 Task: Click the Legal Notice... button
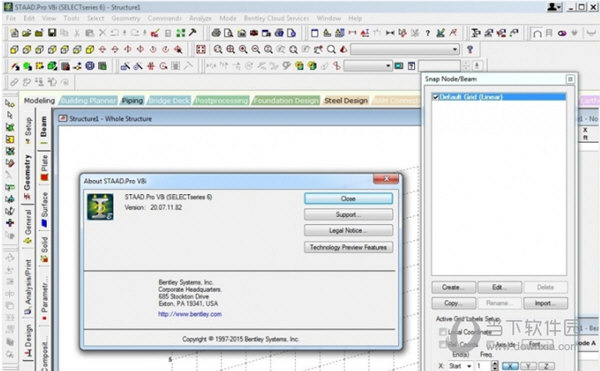(x=348, y=231)
